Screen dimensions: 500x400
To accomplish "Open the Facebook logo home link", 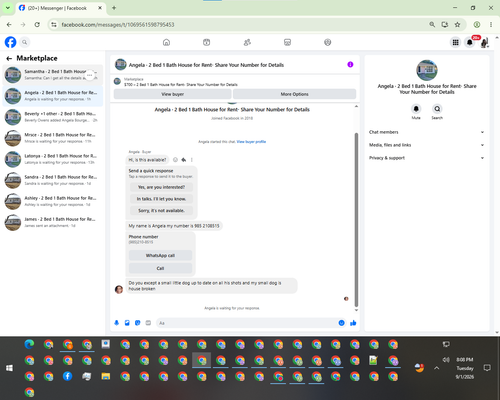I will coord(10,42).
